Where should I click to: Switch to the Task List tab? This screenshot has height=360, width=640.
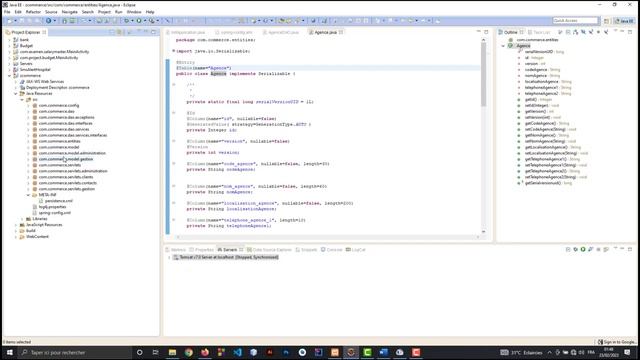coord(540,32)
